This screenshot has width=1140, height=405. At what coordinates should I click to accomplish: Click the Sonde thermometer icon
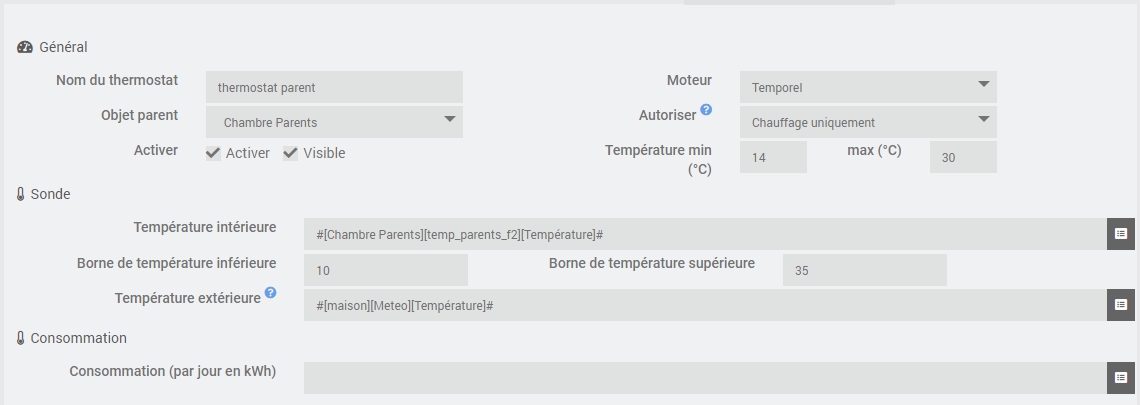tap(20, 194)
